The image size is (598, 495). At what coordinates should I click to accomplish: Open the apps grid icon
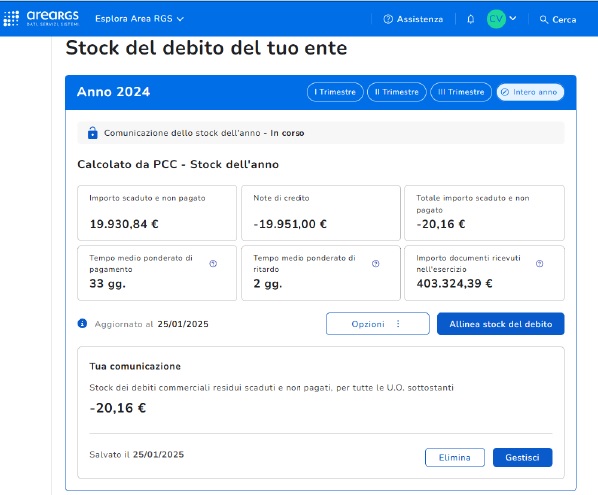pos(11,18)
